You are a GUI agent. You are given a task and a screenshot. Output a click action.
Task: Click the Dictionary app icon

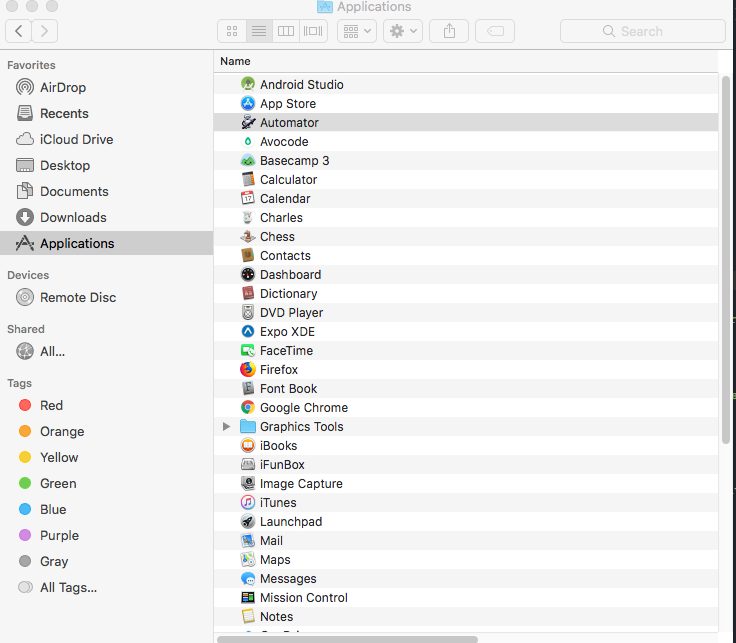point(247,293)
